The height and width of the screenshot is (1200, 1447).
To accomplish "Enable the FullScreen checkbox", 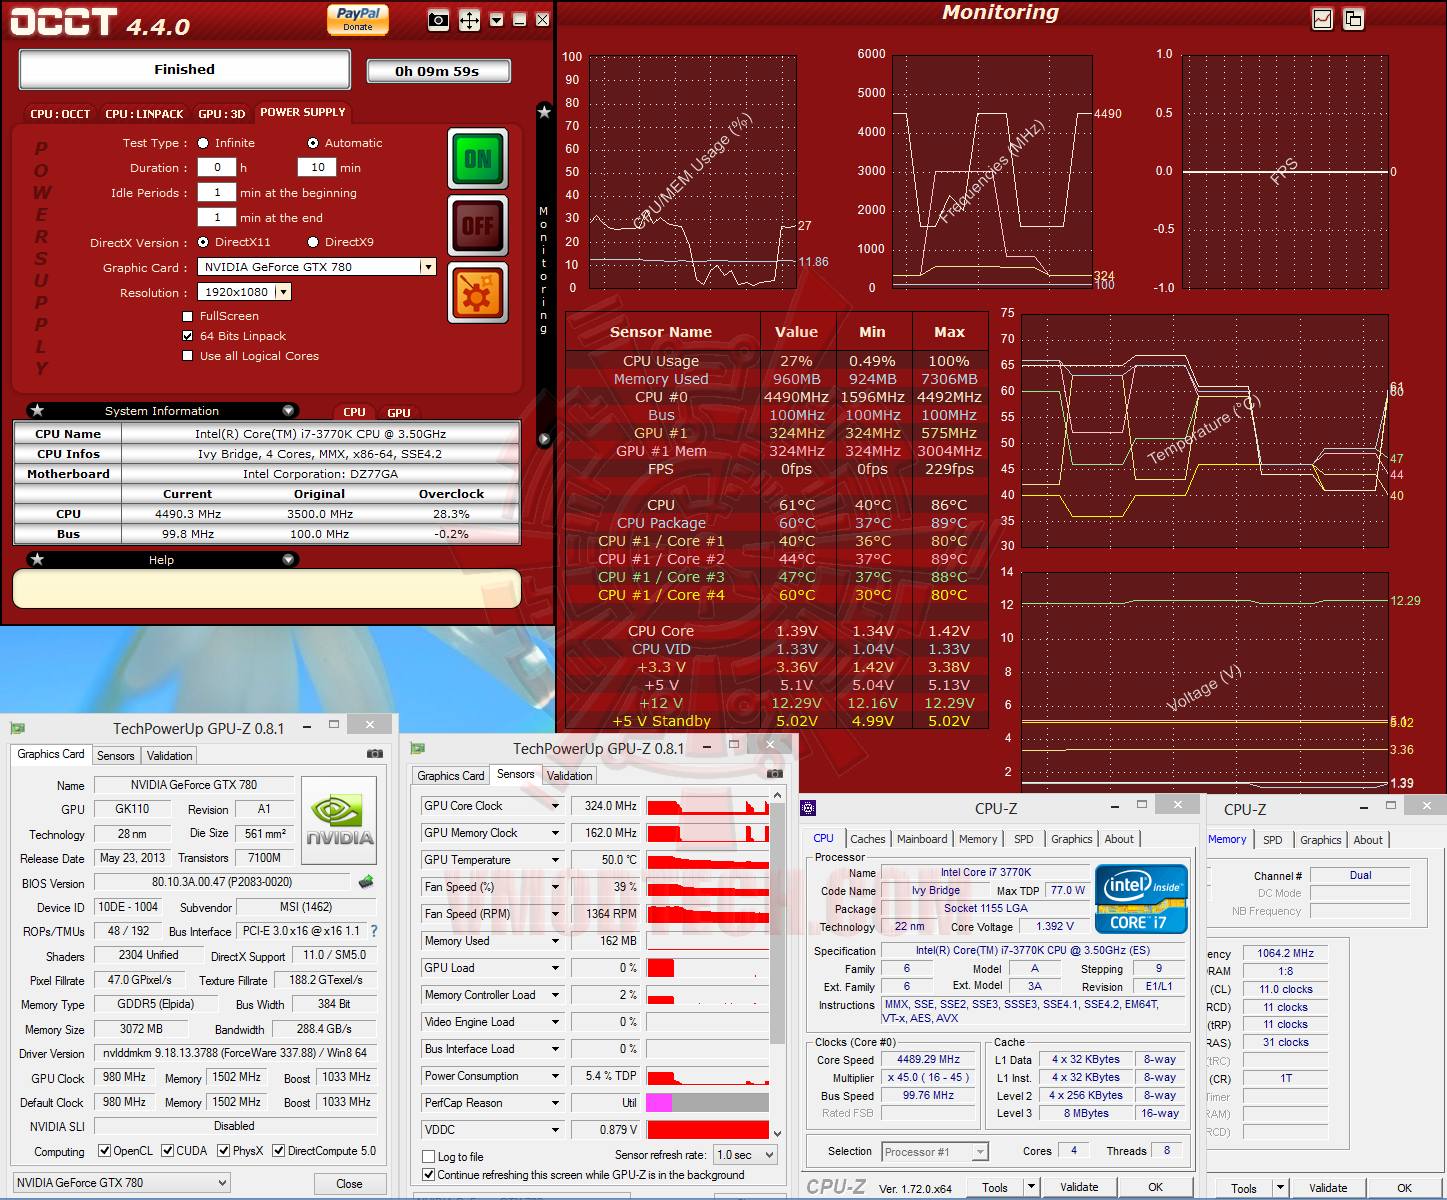I will click(x=187, y=316).
